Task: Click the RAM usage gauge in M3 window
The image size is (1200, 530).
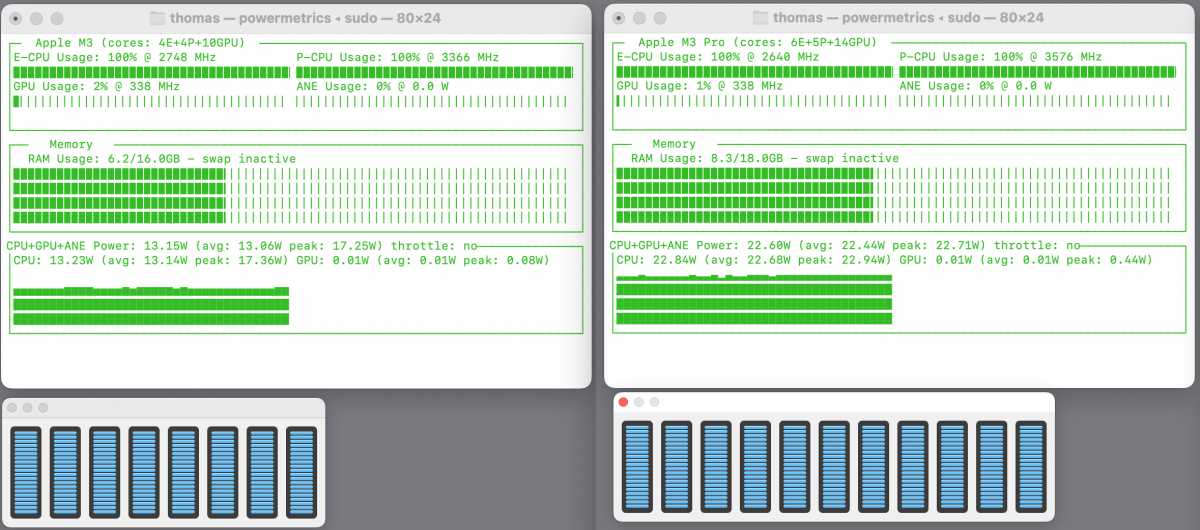Action: point(291,195)
